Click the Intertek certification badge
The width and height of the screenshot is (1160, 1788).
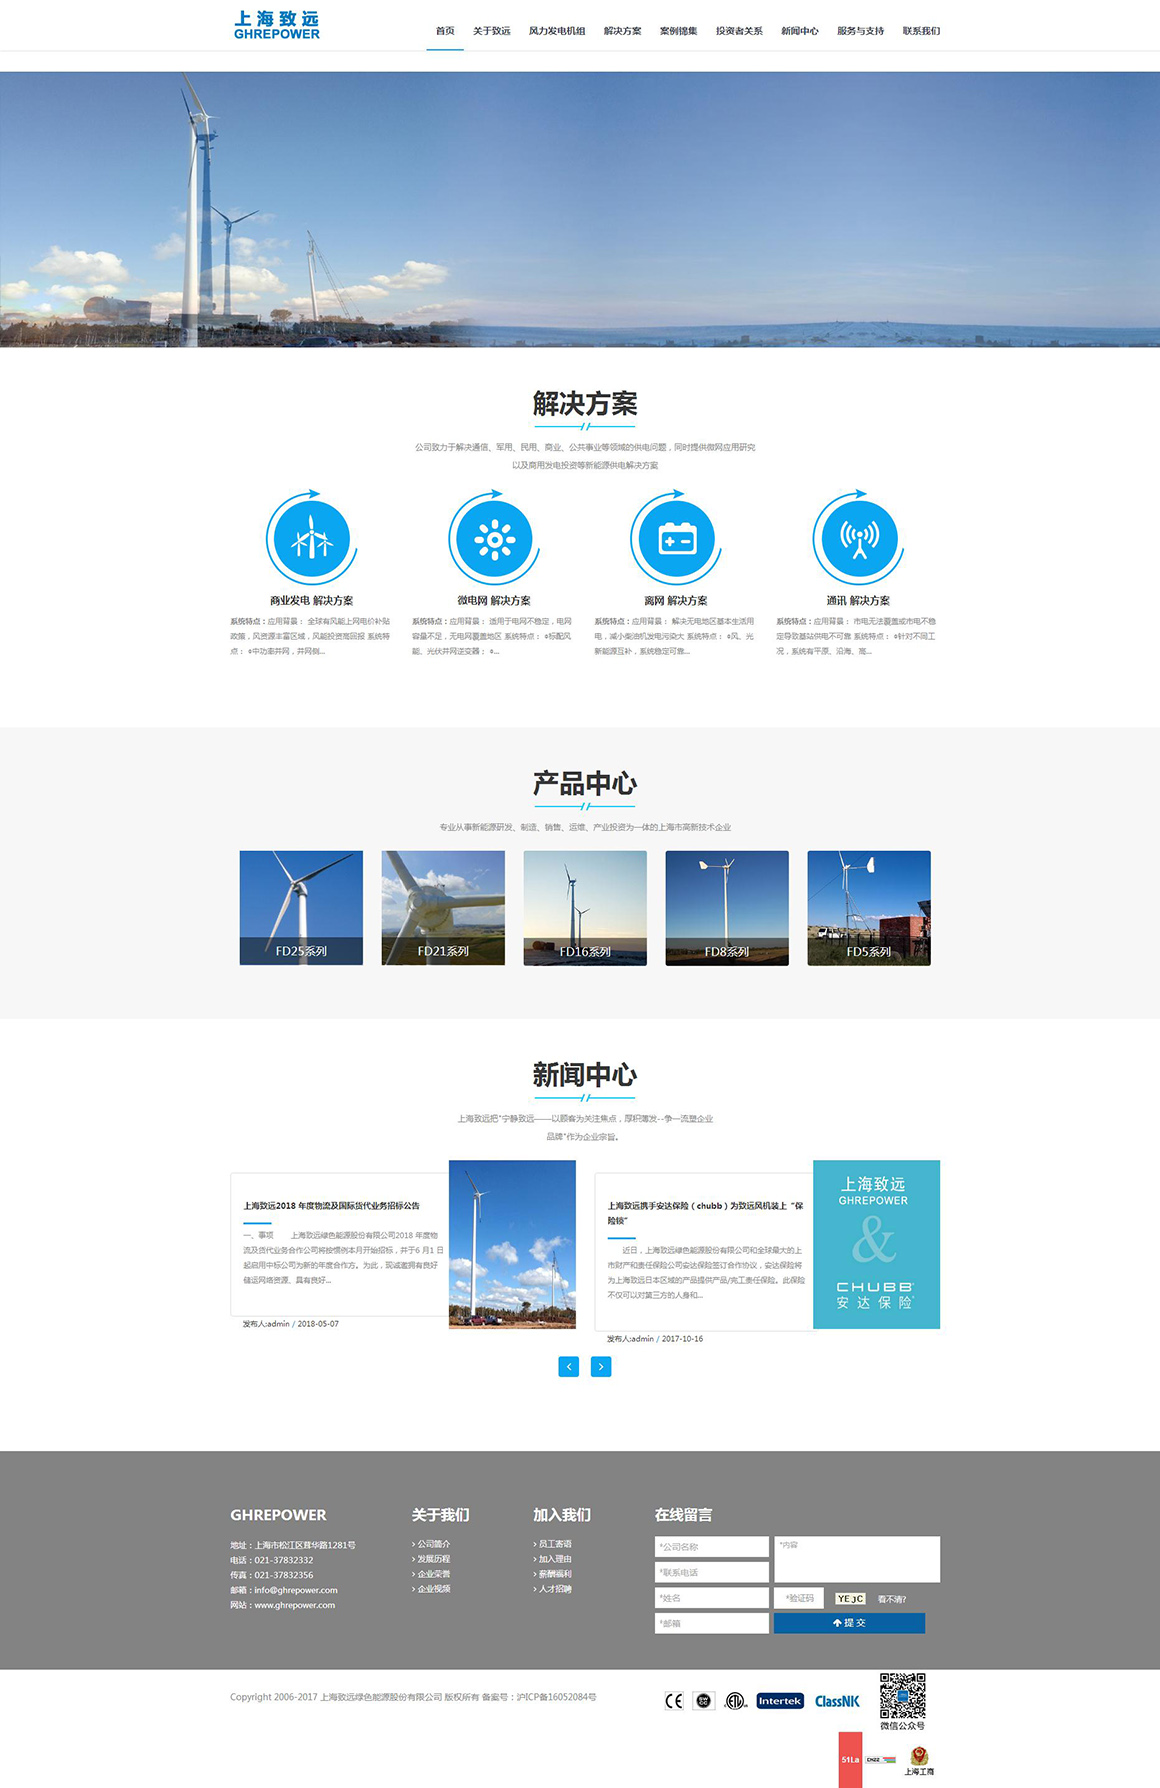(x=780, y=1701)
